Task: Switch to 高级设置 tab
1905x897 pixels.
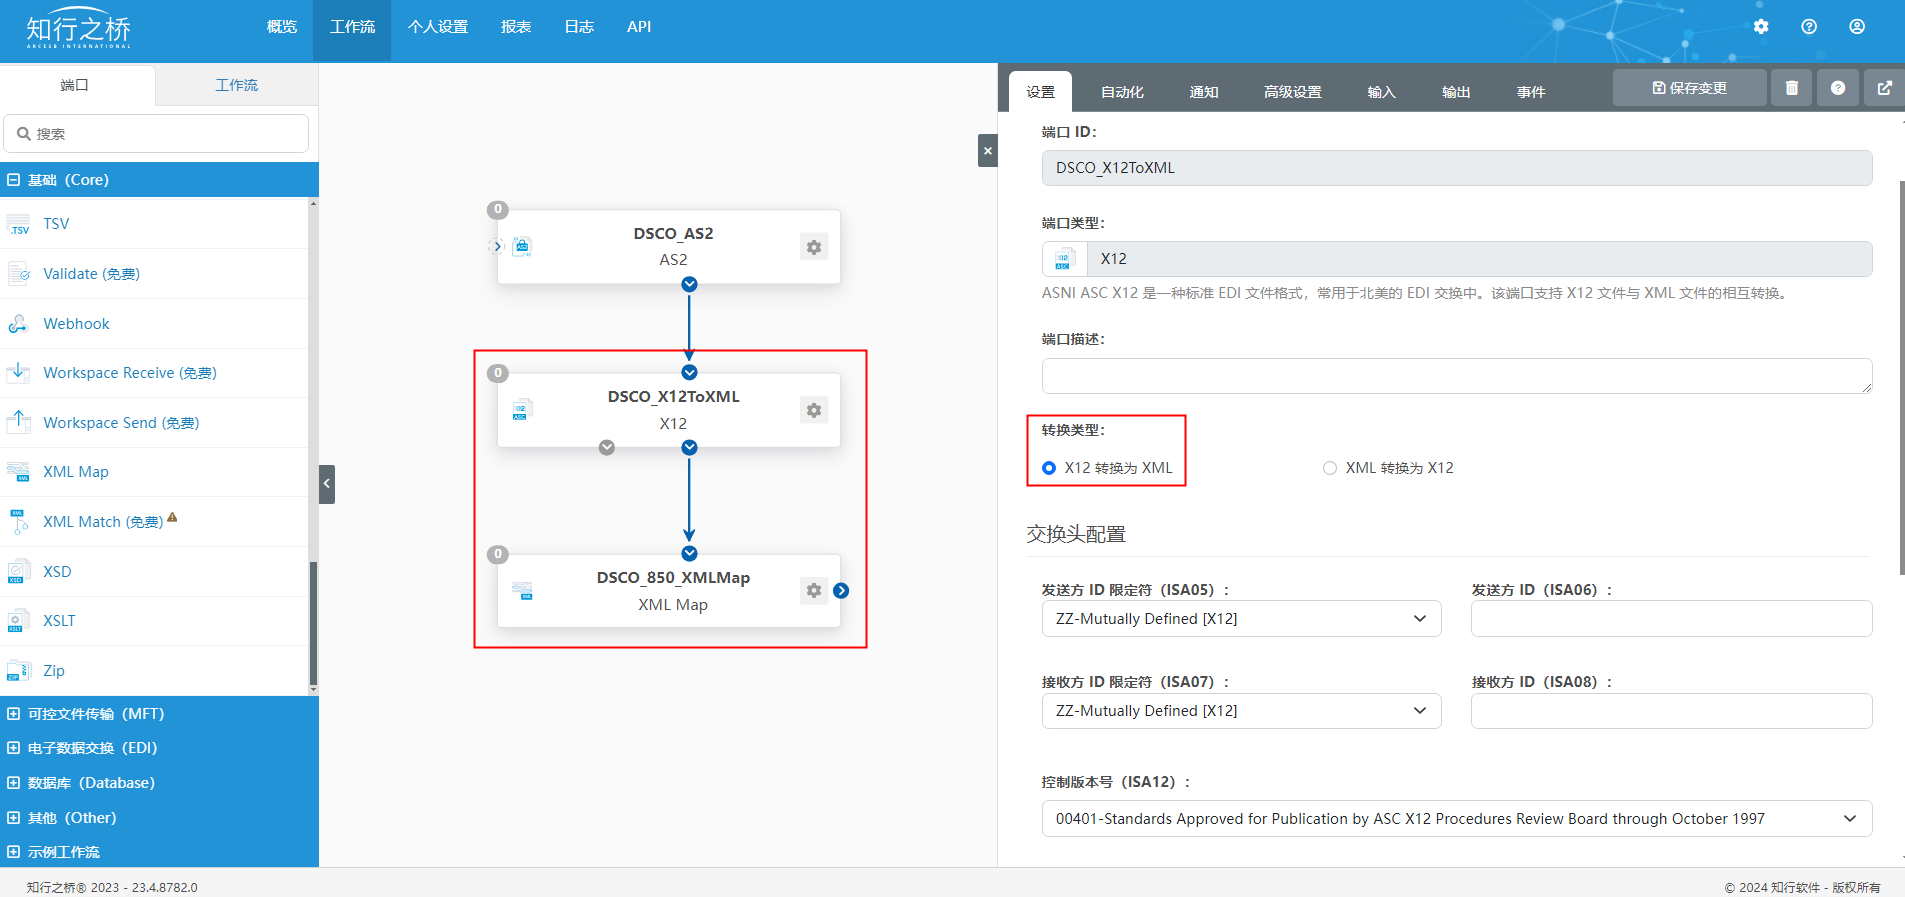Action: 1292,92
